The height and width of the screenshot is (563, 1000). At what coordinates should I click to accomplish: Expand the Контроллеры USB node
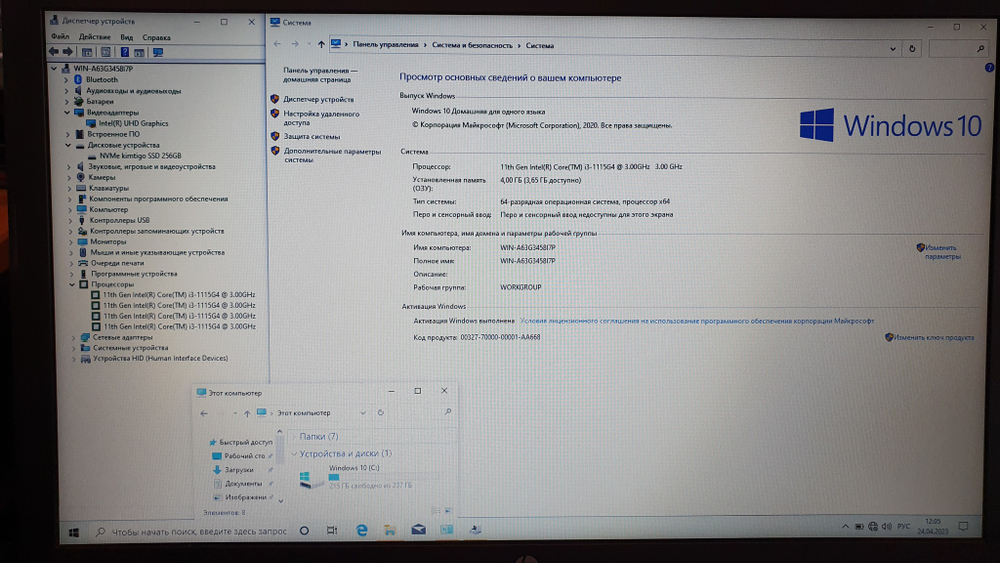[70, 220]
